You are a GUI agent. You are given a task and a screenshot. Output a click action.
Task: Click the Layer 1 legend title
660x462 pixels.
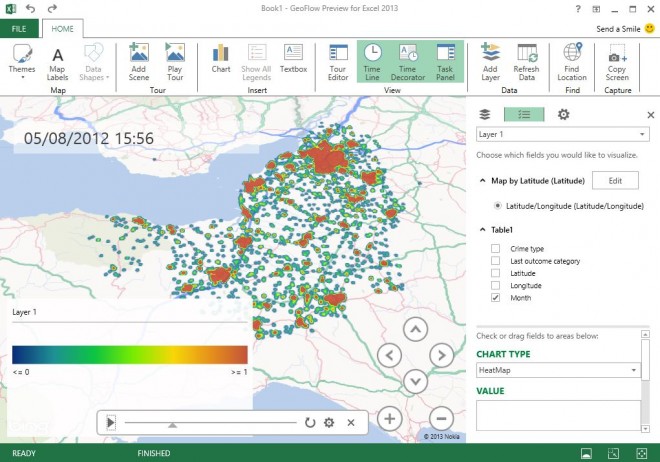click(24, 312)
